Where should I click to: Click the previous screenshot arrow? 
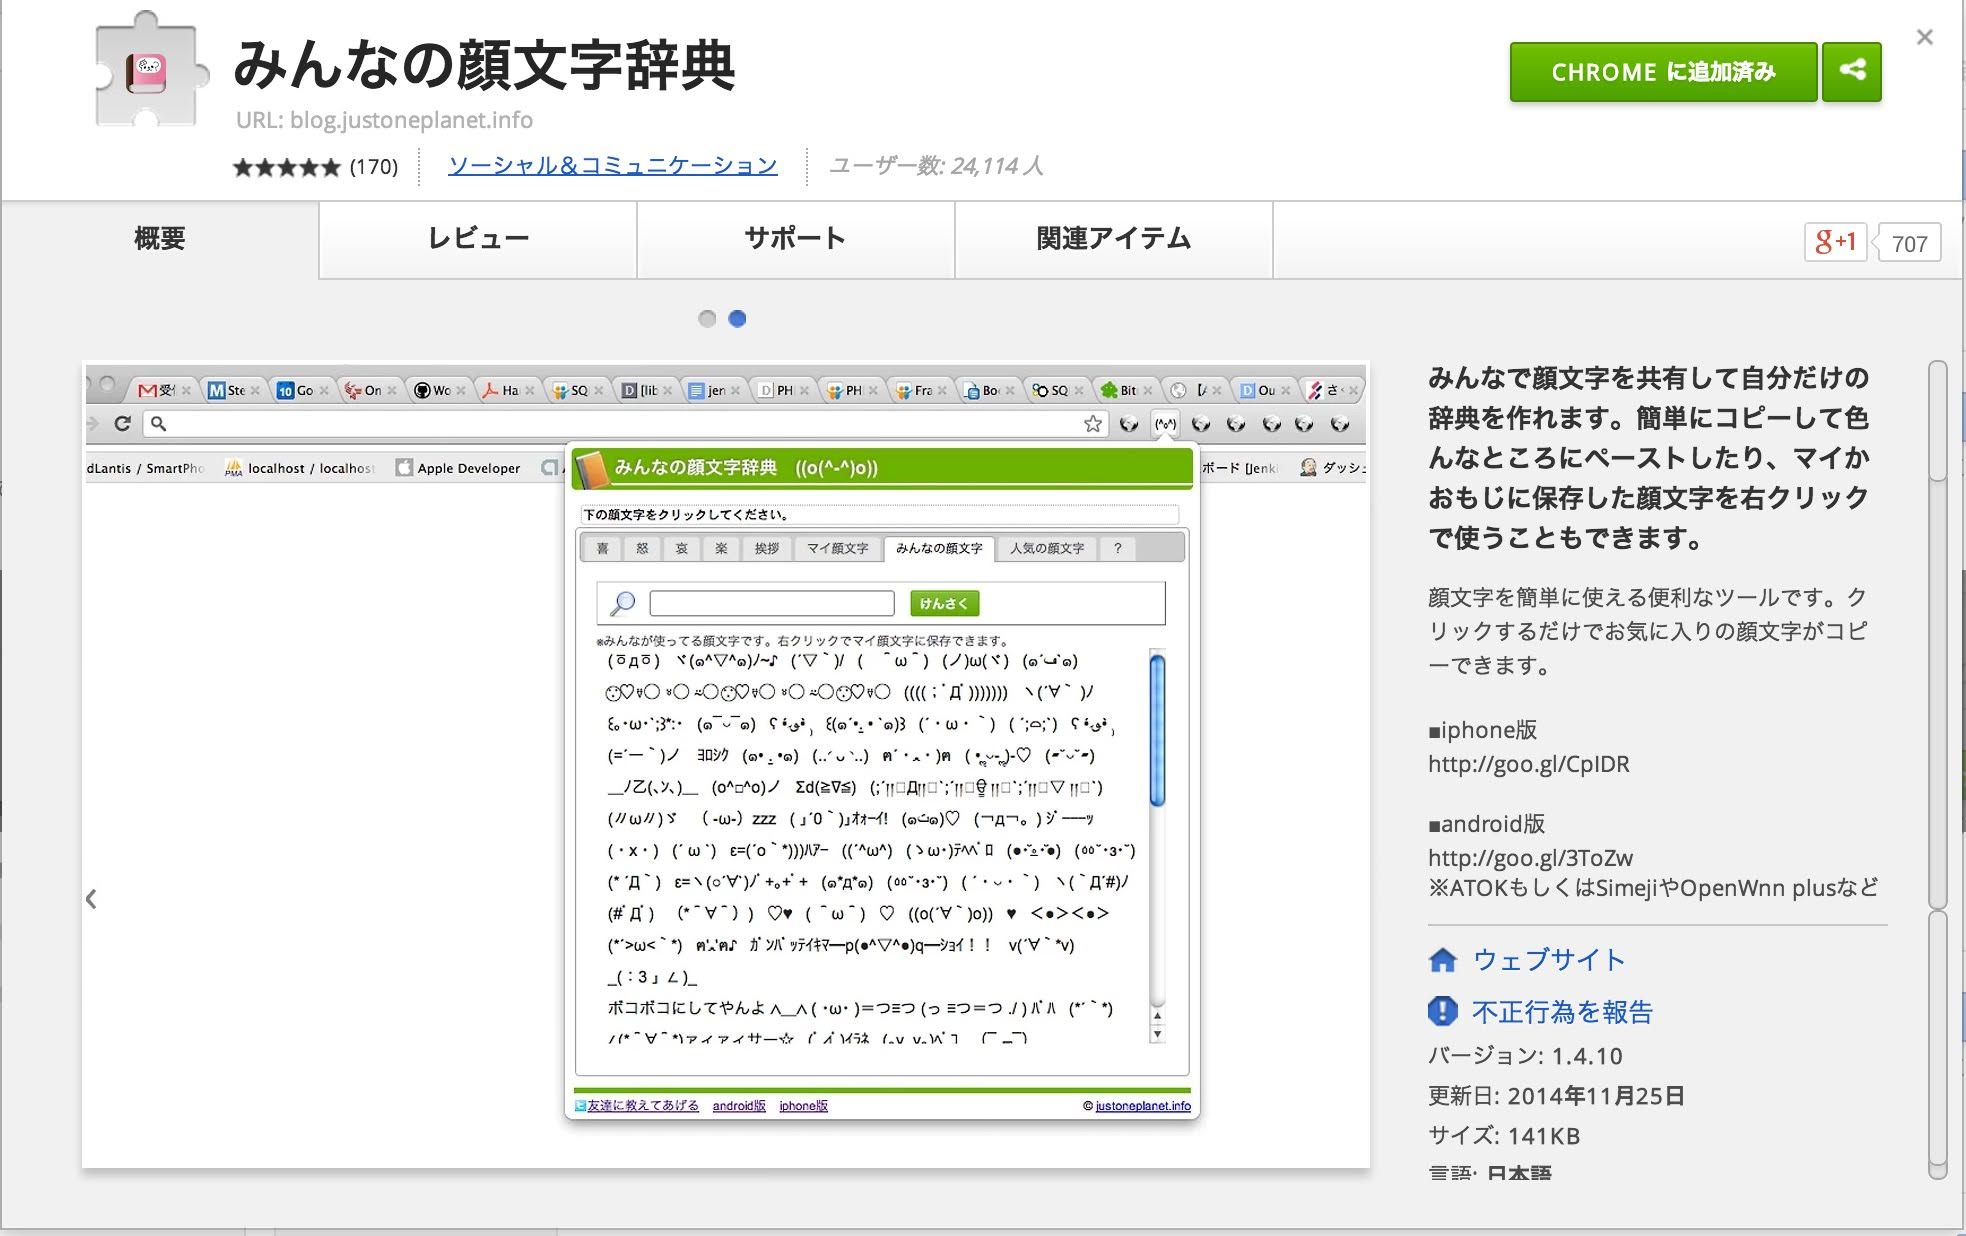click(x=91, y=899)
